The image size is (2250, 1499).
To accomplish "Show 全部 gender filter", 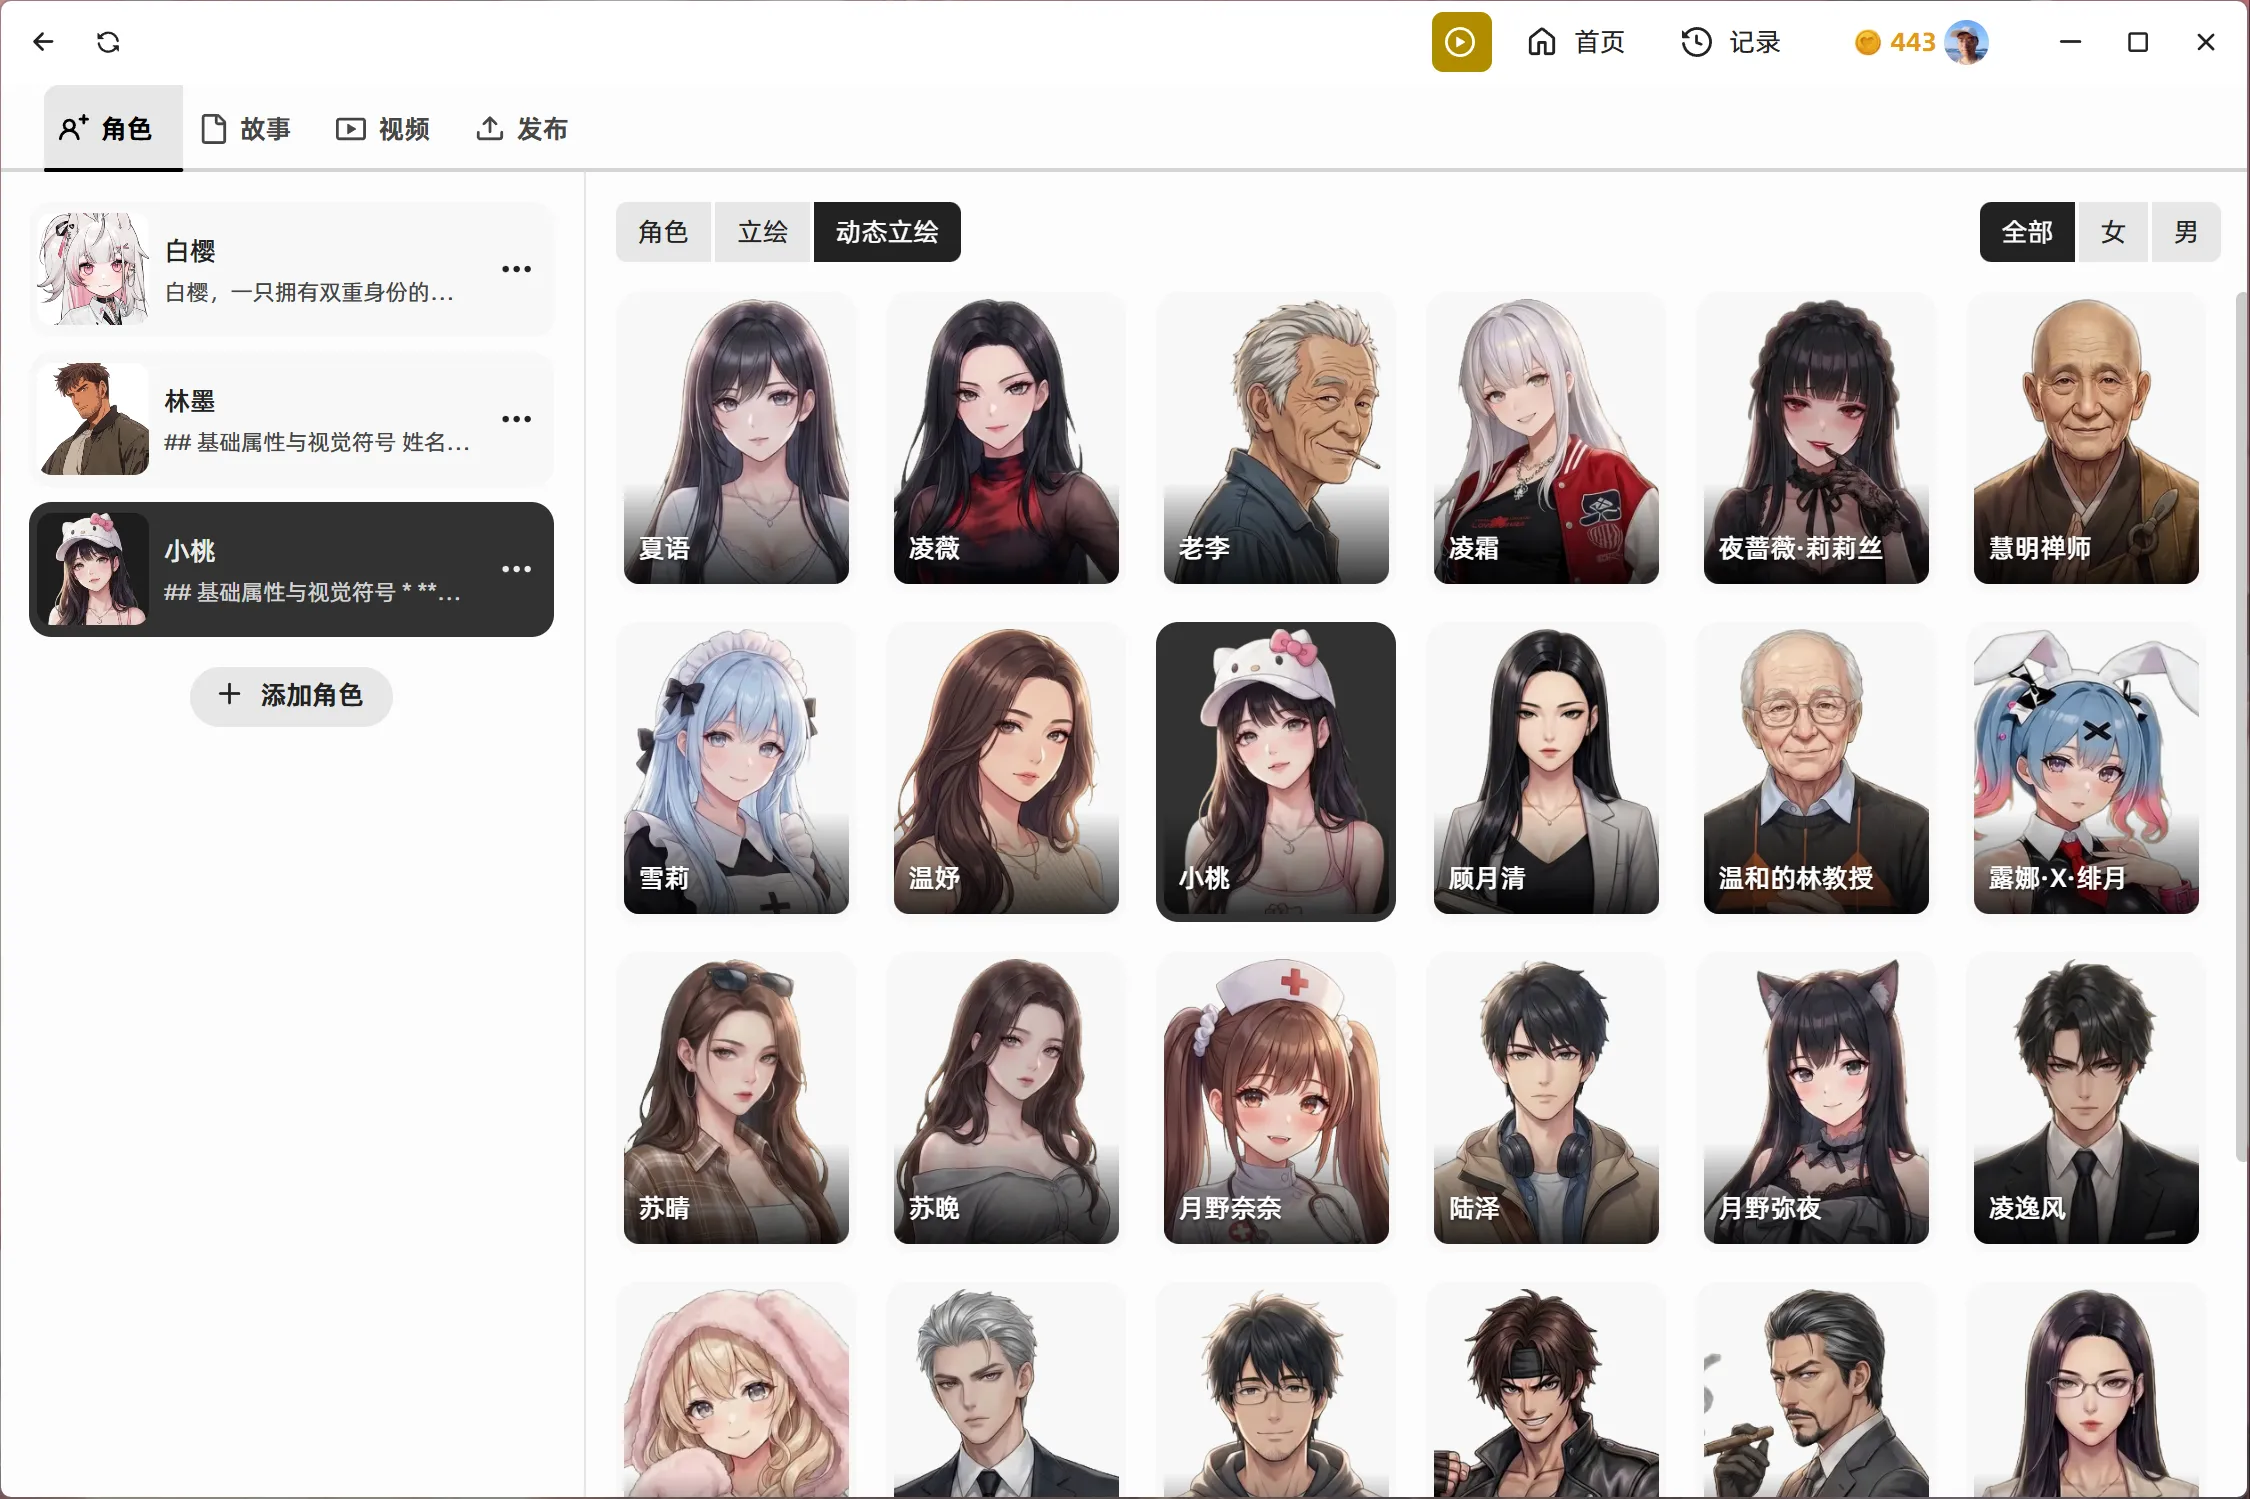I will 2027,232.
